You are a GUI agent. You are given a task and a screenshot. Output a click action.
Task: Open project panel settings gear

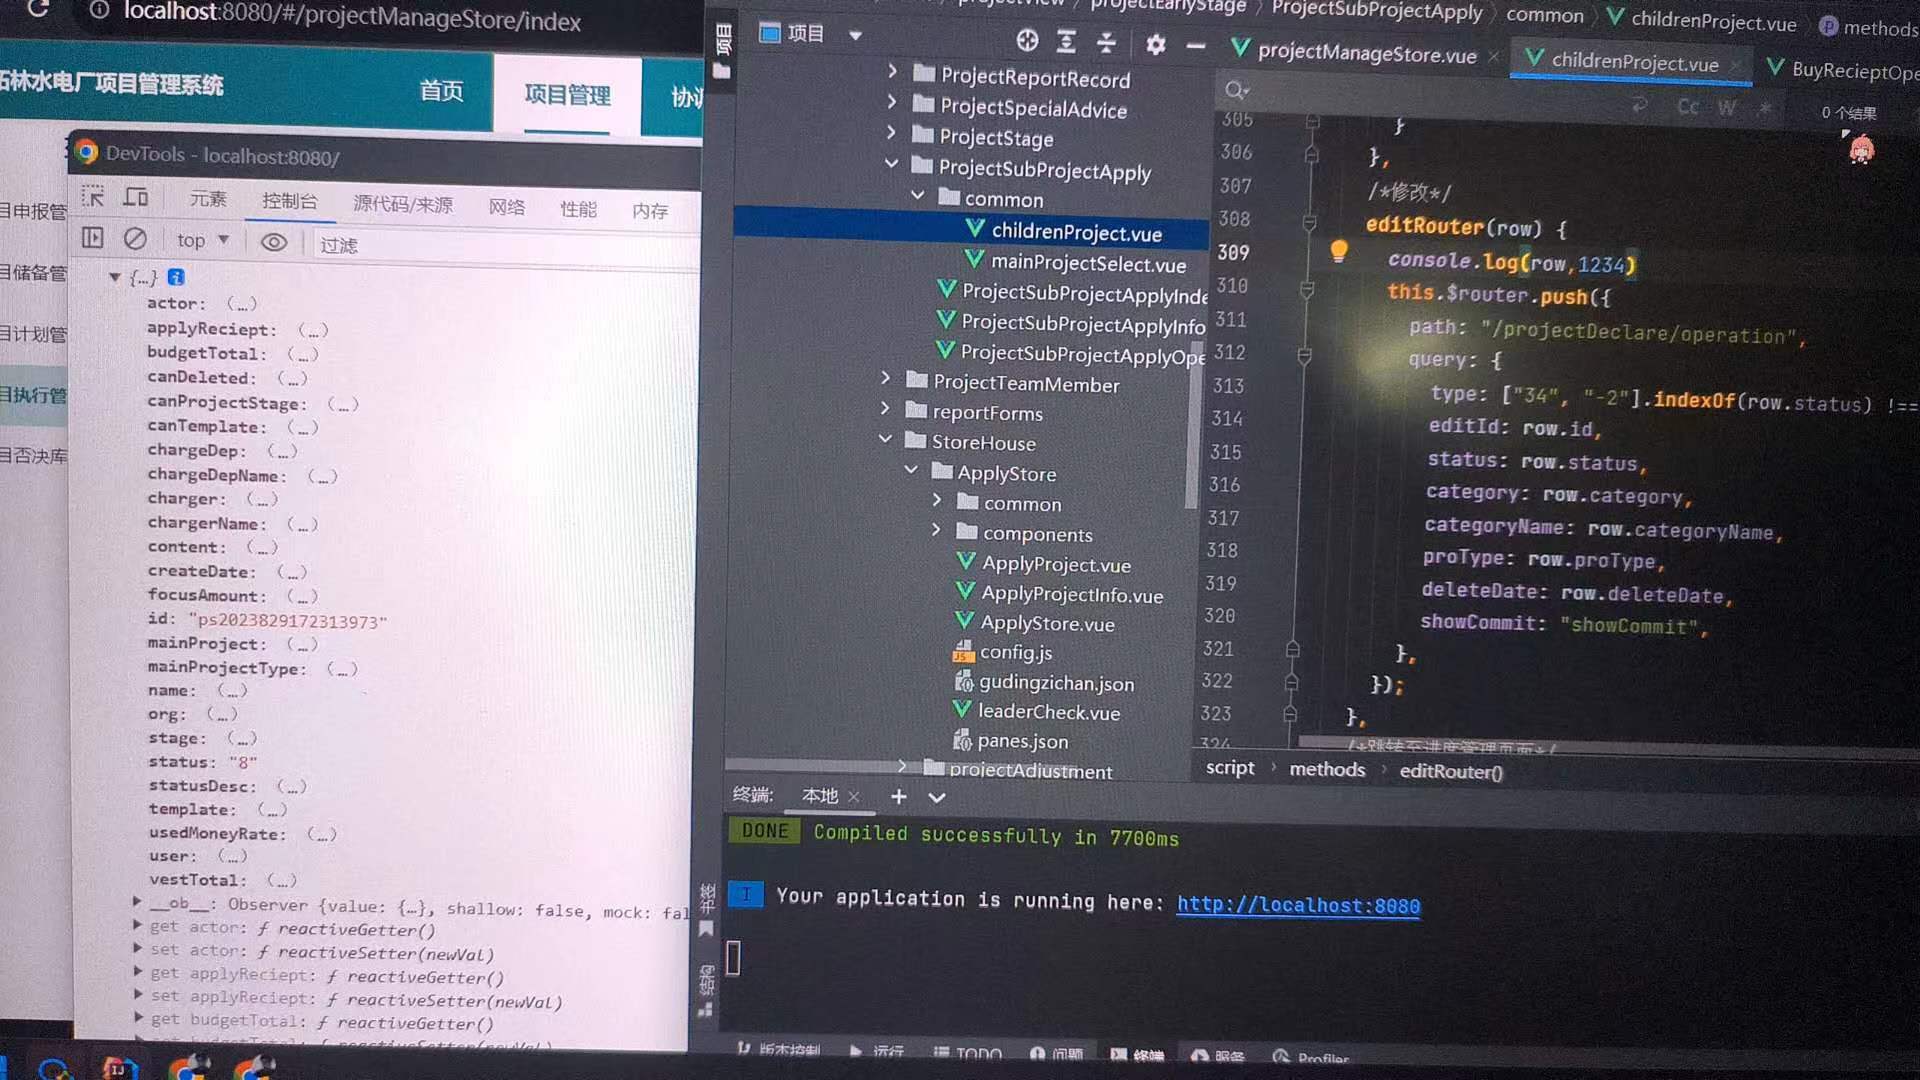point(1156,44)
